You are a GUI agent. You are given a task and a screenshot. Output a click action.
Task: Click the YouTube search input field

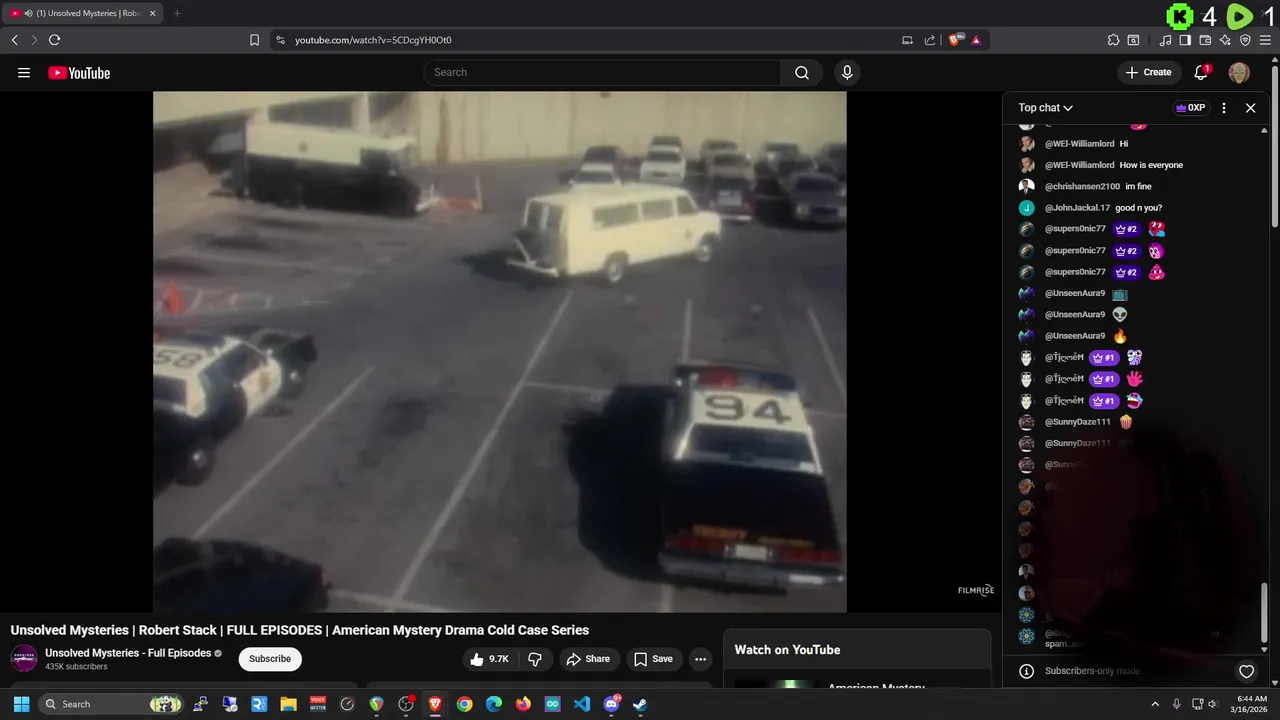click(x=602, y=72)
